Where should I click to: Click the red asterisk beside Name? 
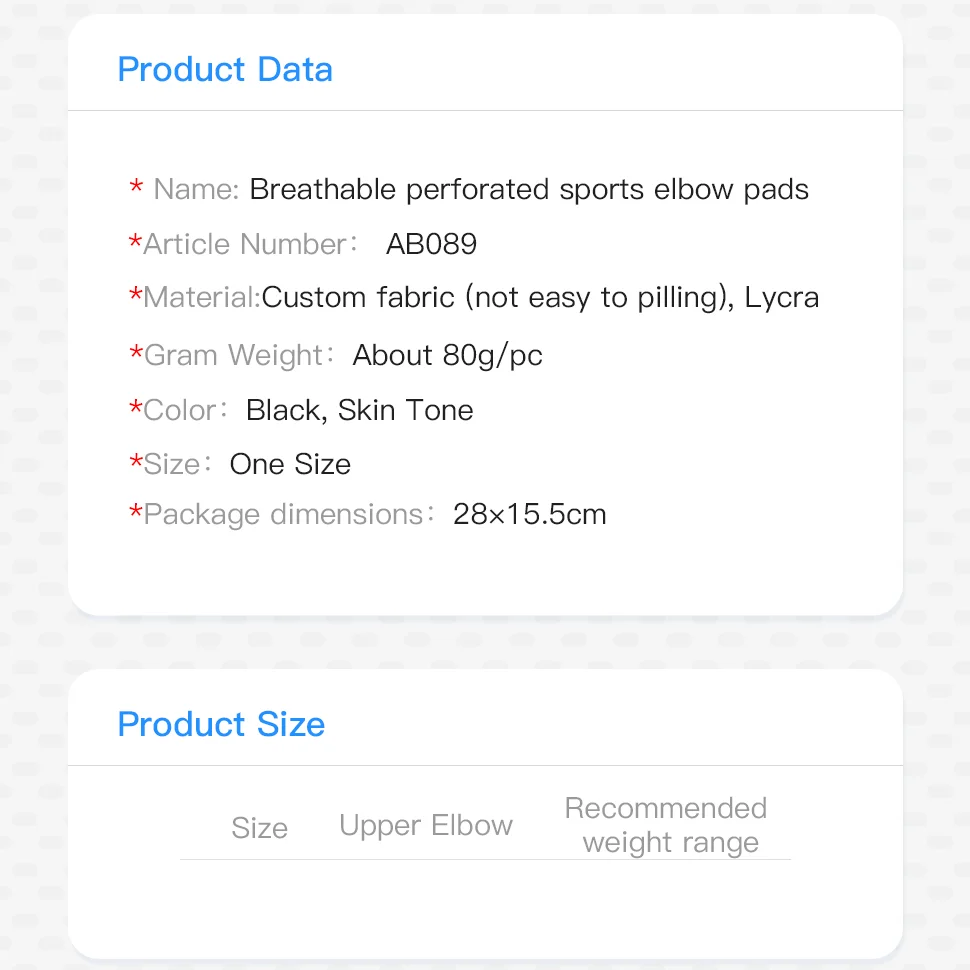point(136,189)
